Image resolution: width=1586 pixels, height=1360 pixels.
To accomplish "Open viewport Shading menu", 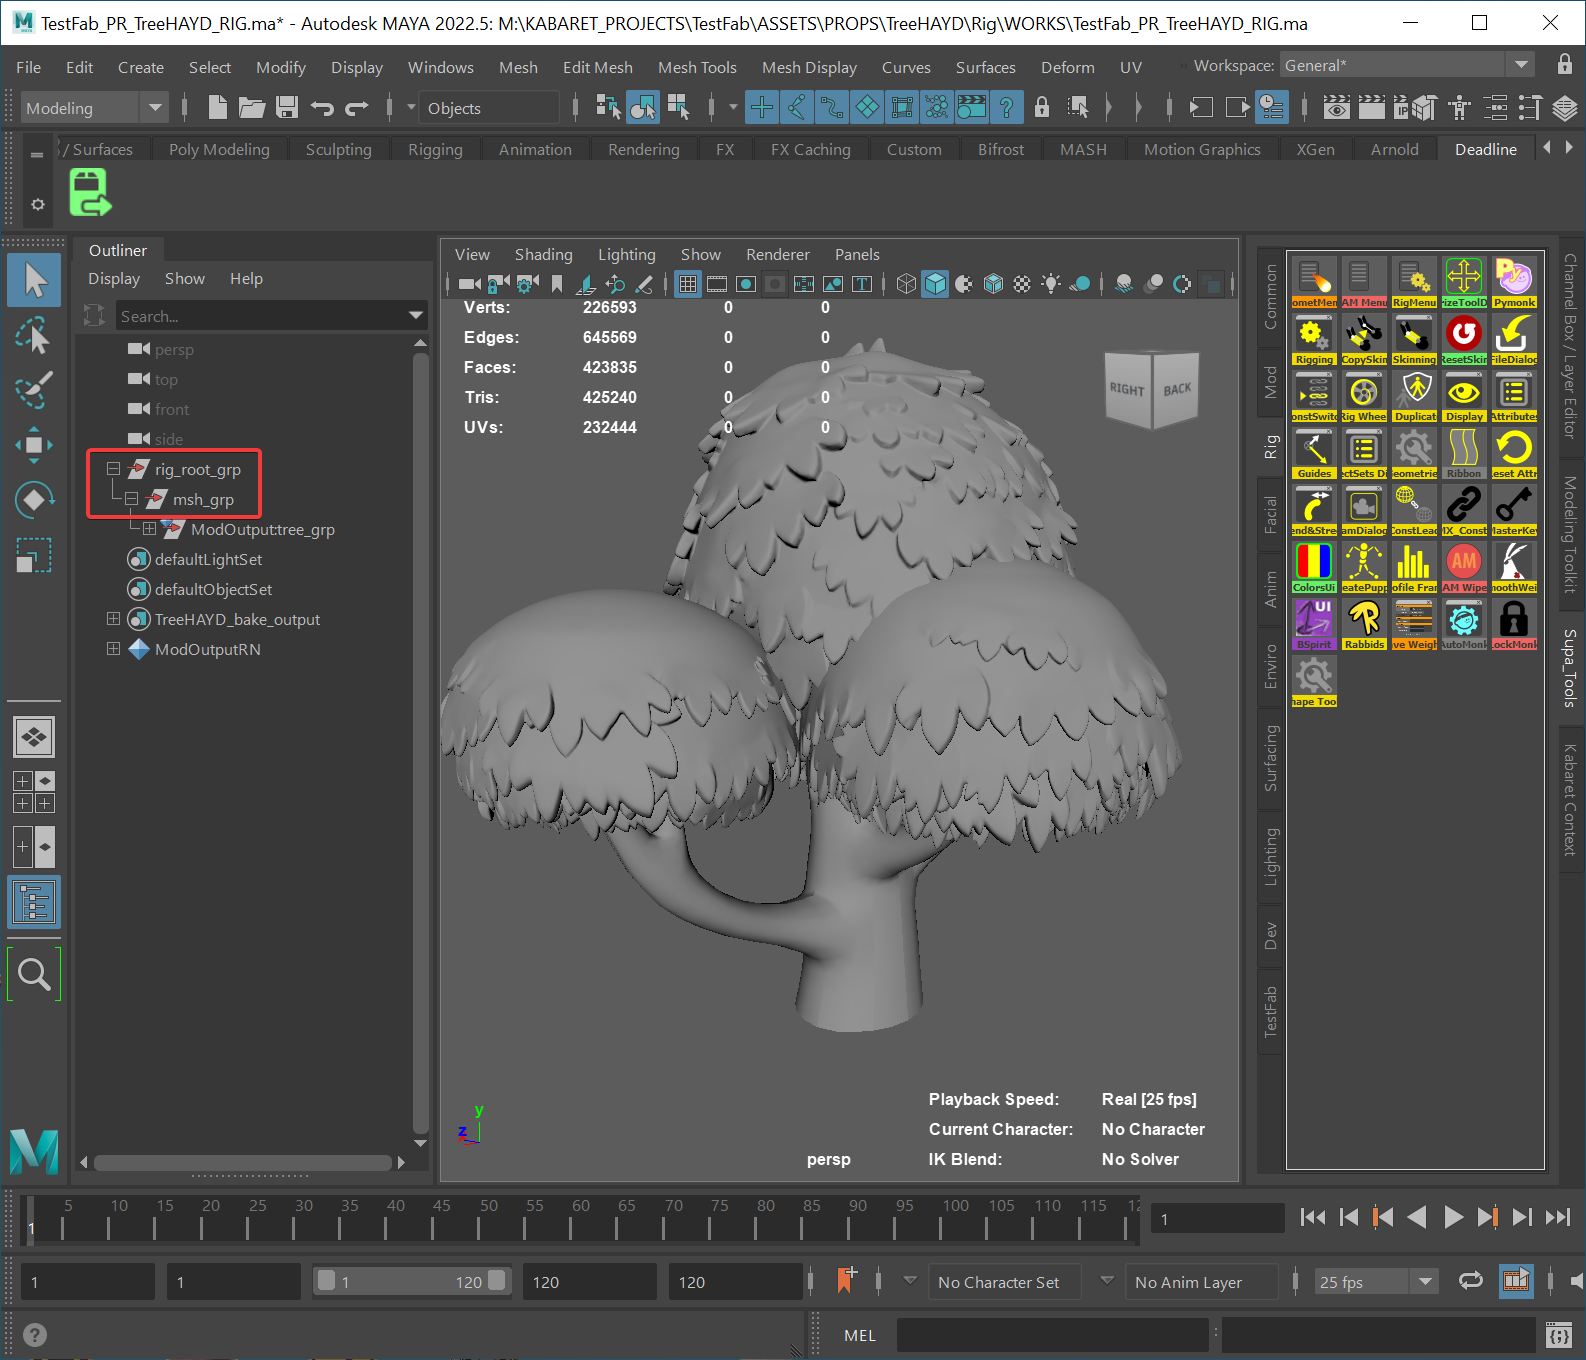I will tap(543, 254).
